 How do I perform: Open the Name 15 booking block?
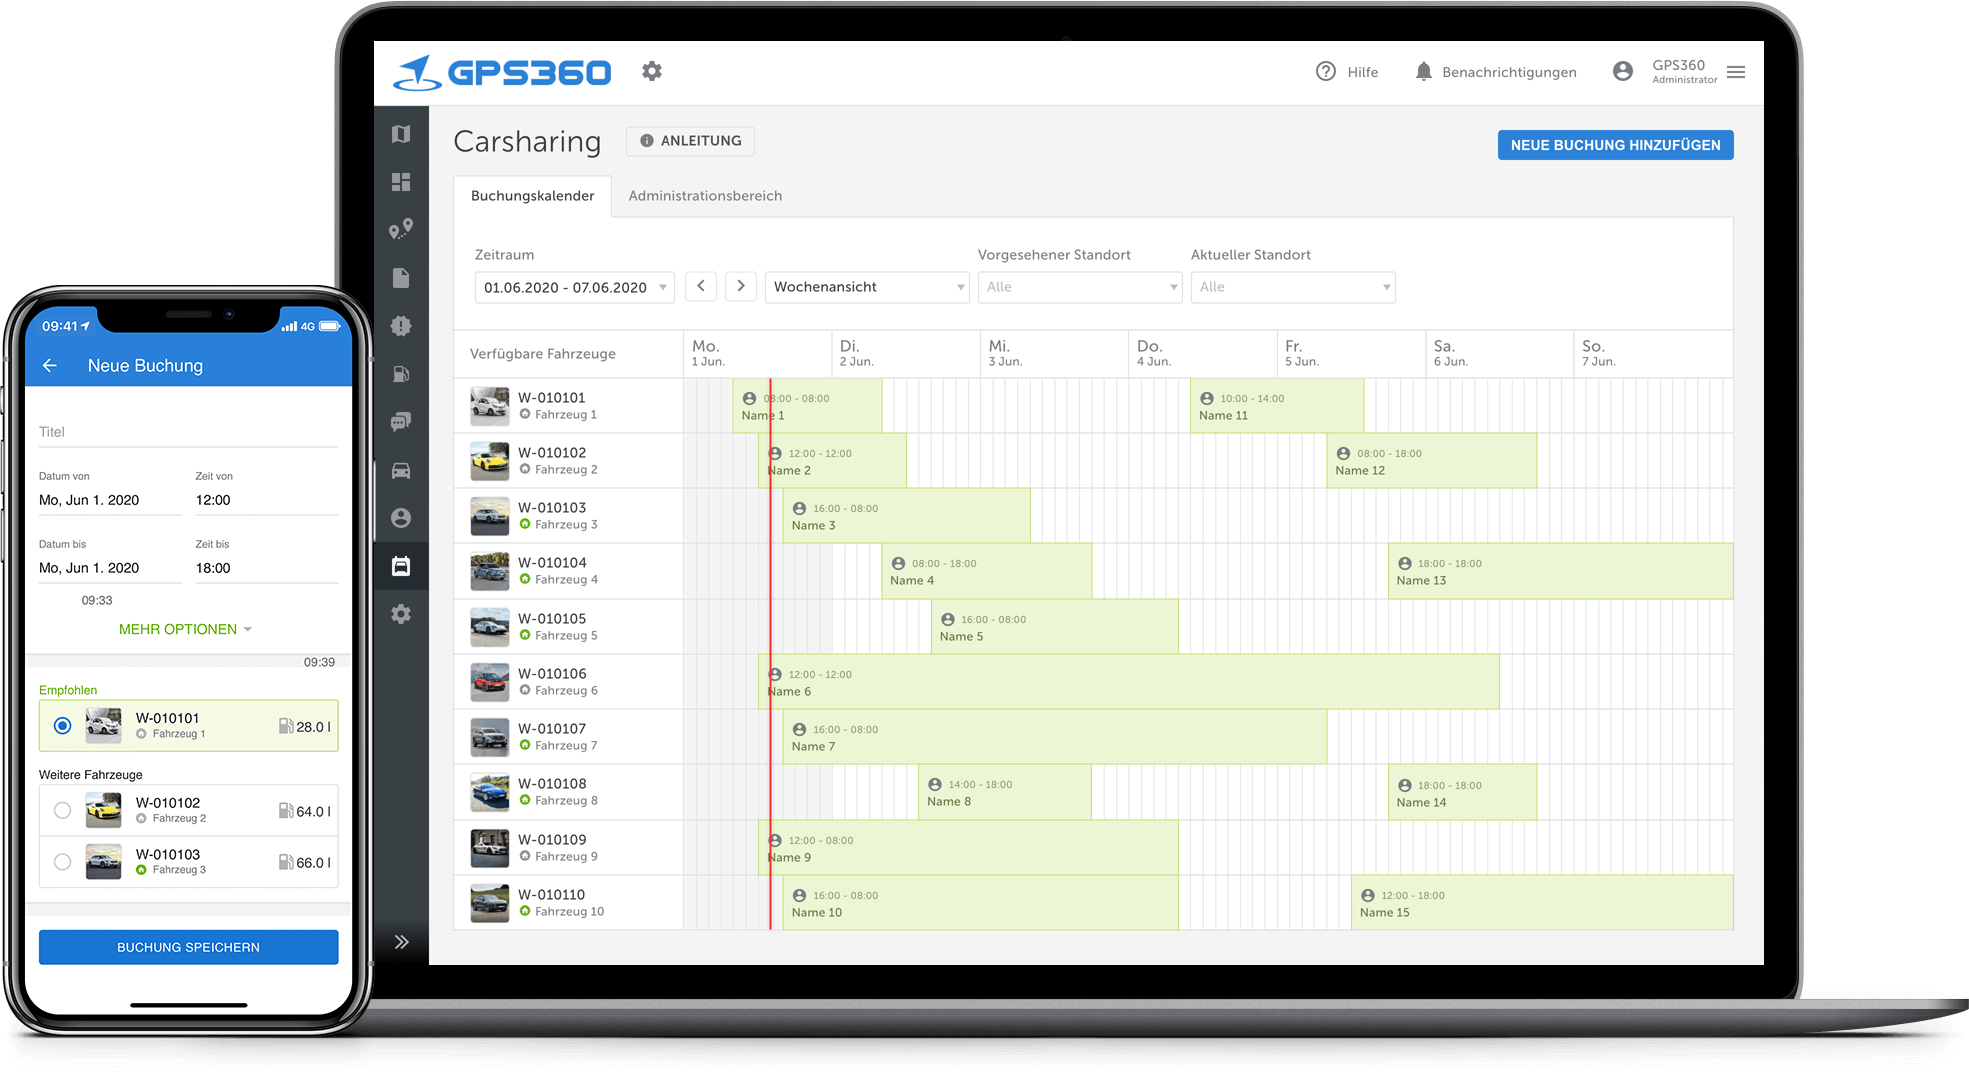[x=1542, y=903]
